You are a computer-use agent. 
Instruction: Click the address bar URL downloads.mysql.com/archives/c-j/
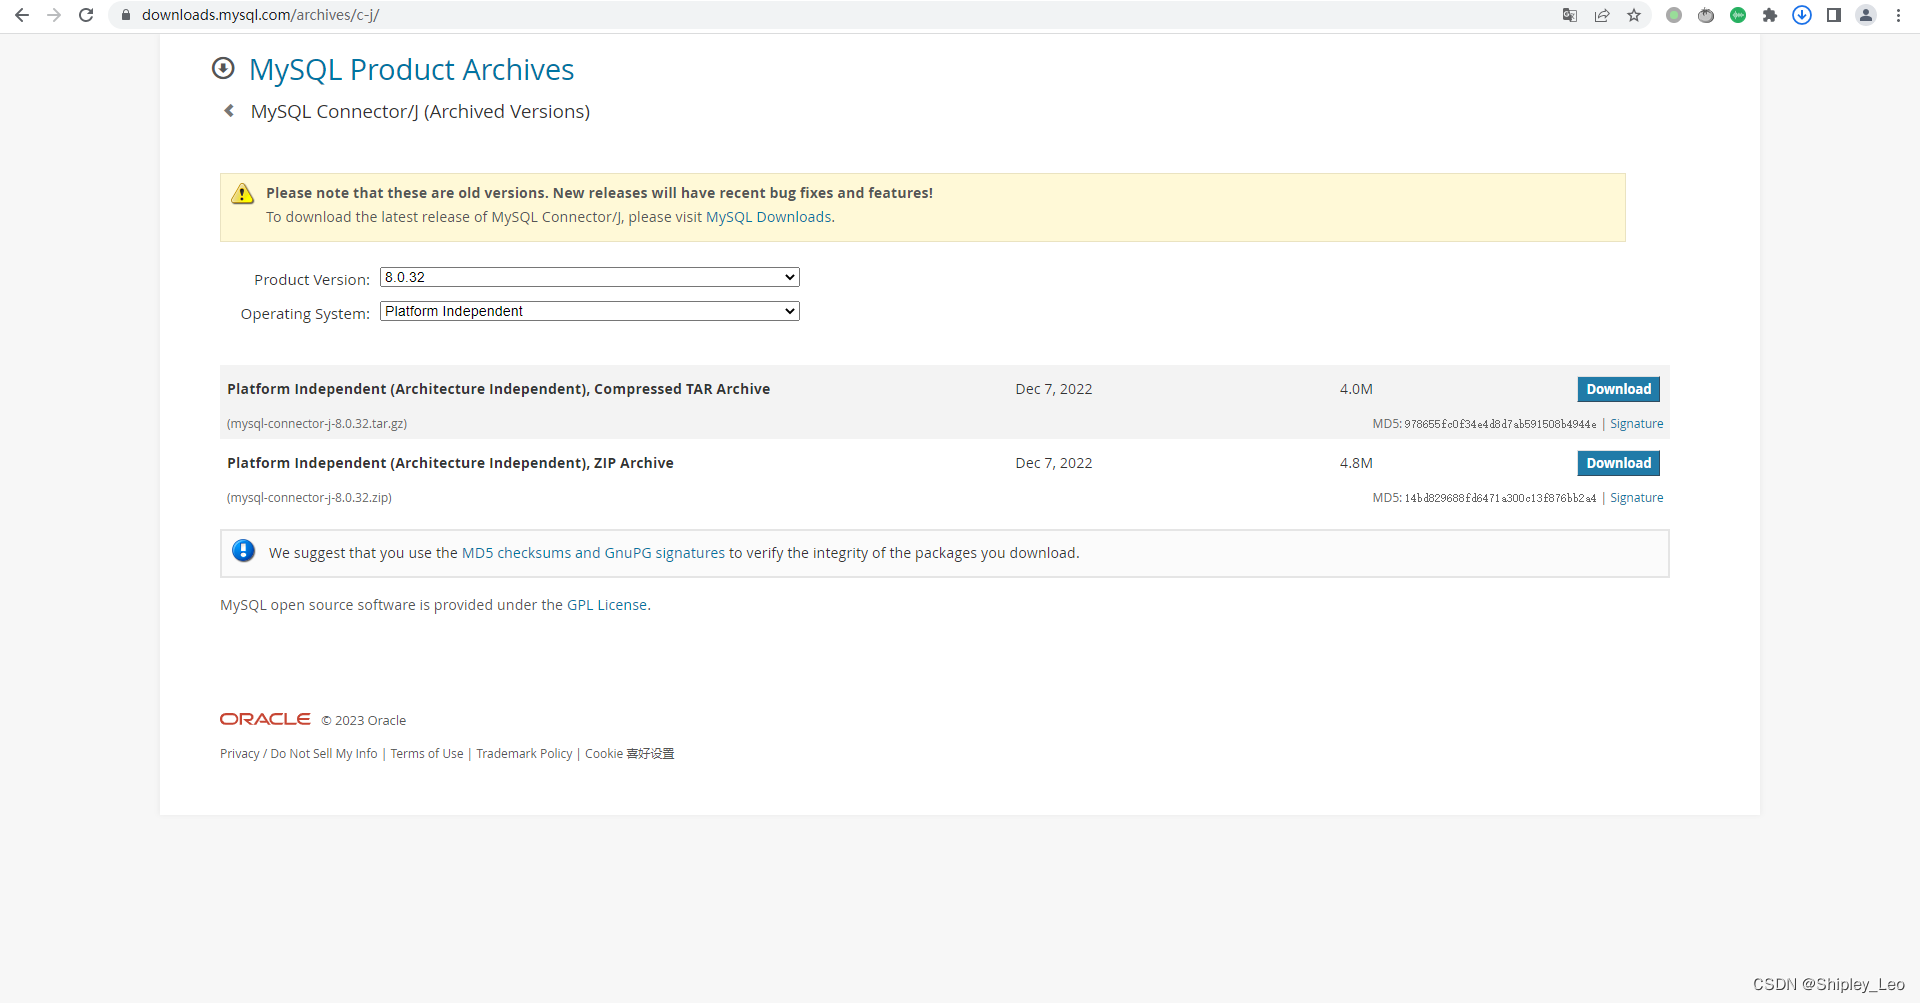click(x=260, y=15)
